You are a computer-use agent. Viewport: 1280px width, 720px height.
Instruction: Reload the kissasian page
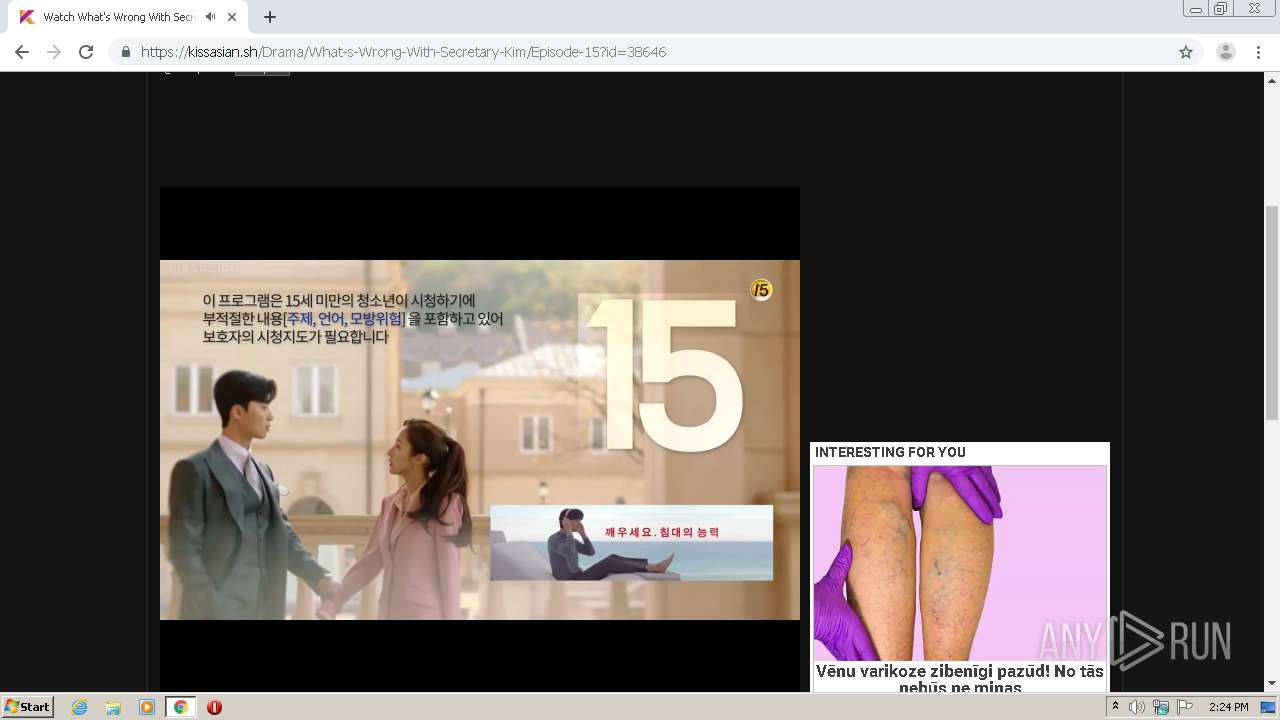coord(86,52)
